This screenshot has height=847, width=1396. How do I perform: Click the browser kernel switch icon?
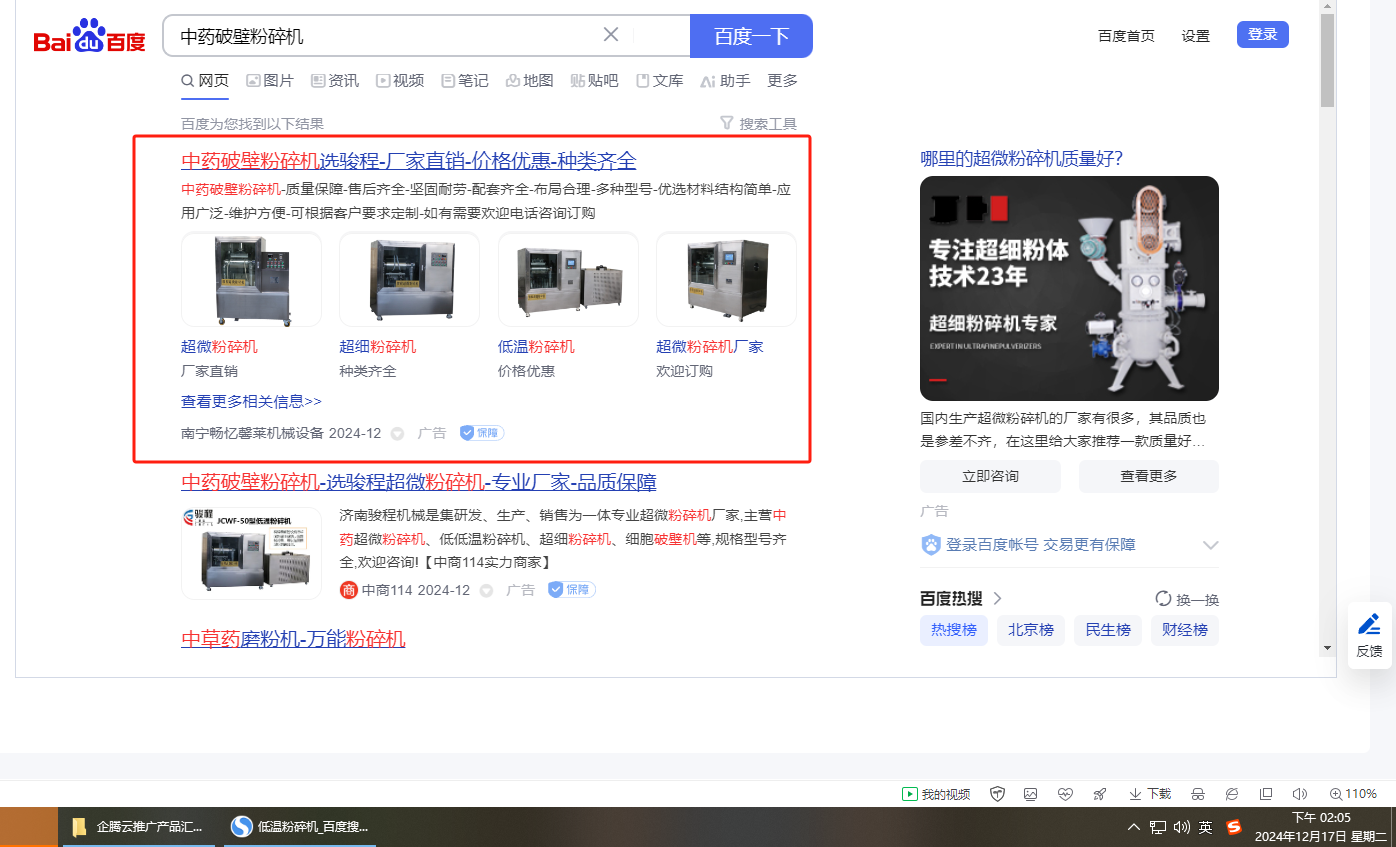pos(1232,794)
